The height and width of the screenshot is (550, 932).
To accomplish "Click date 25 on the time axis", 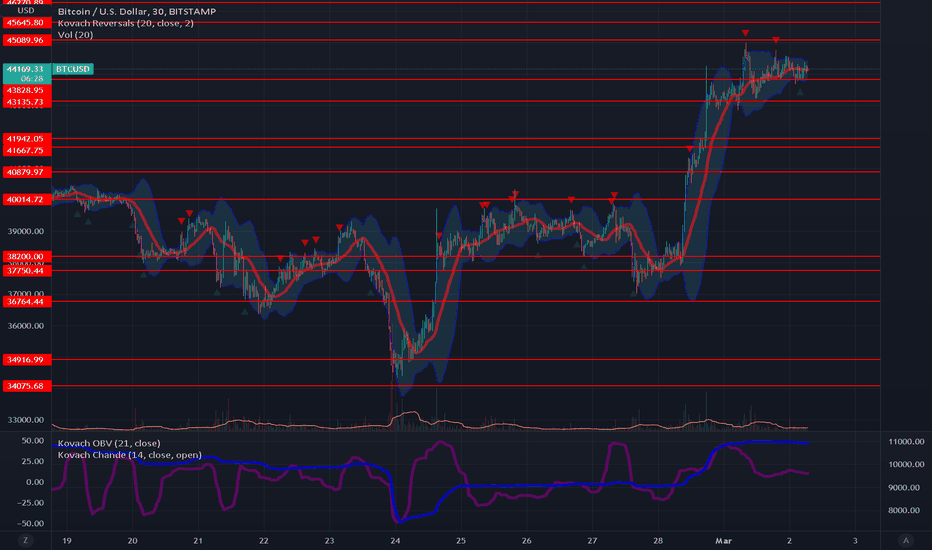I will pyautogui.click(x=461, y=540).
